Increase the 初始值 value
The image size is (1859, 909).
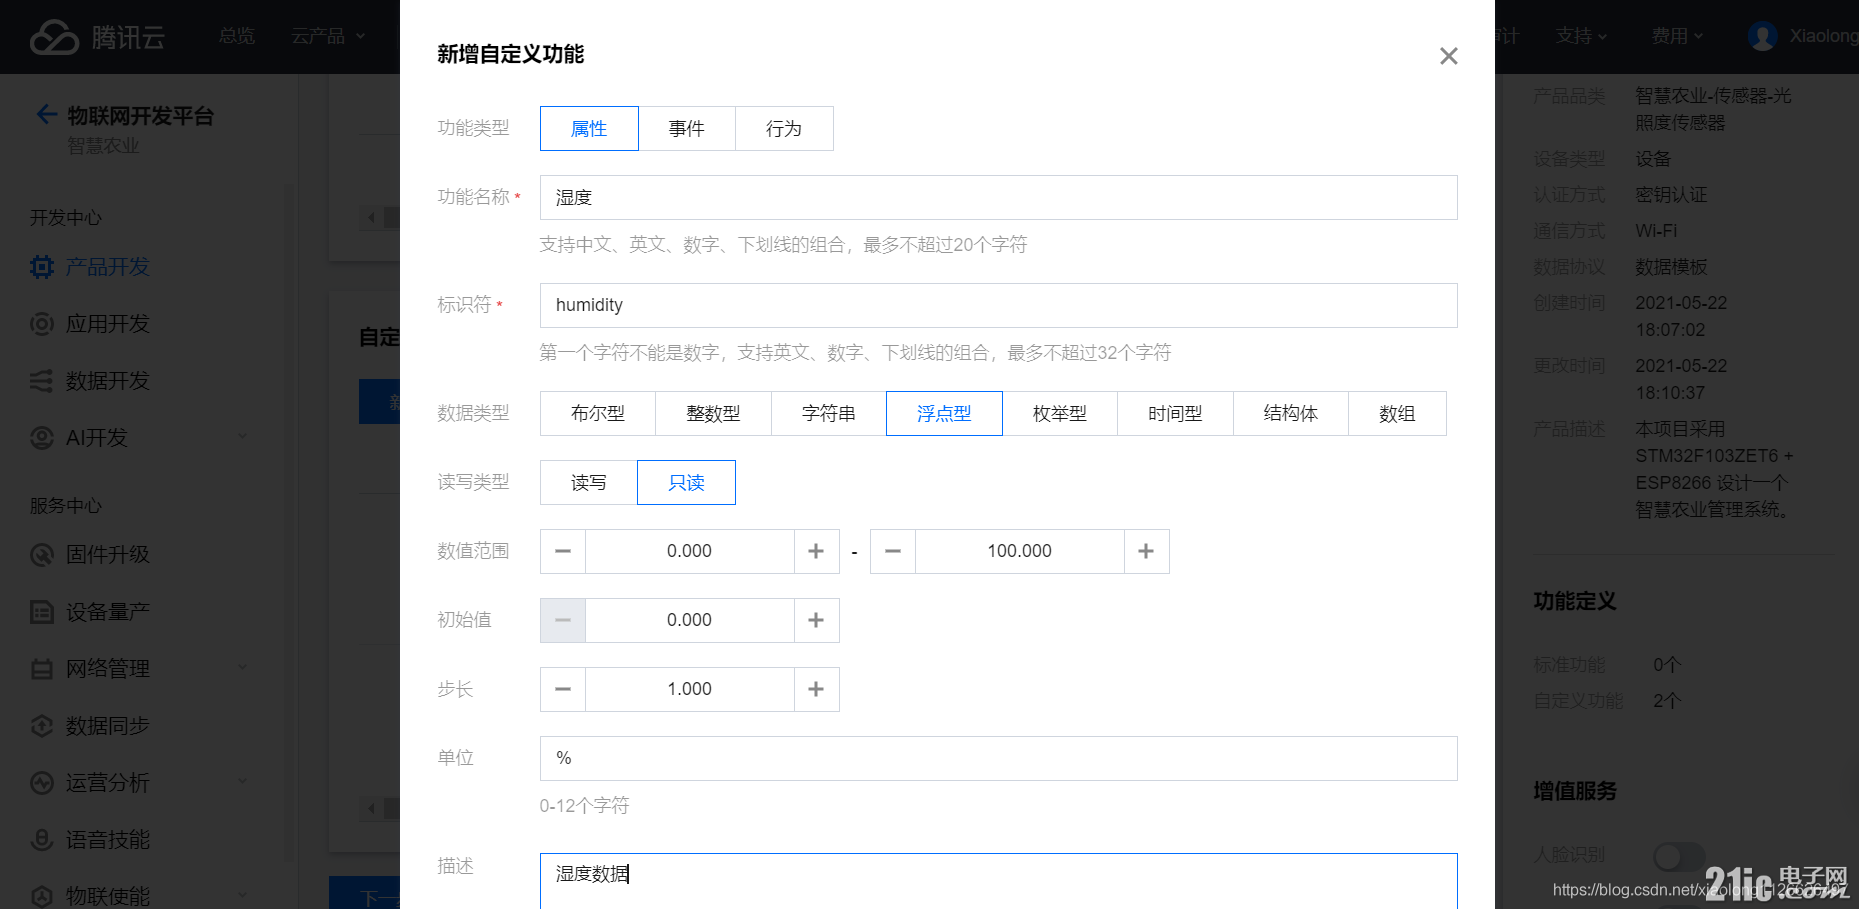[816, 621]
